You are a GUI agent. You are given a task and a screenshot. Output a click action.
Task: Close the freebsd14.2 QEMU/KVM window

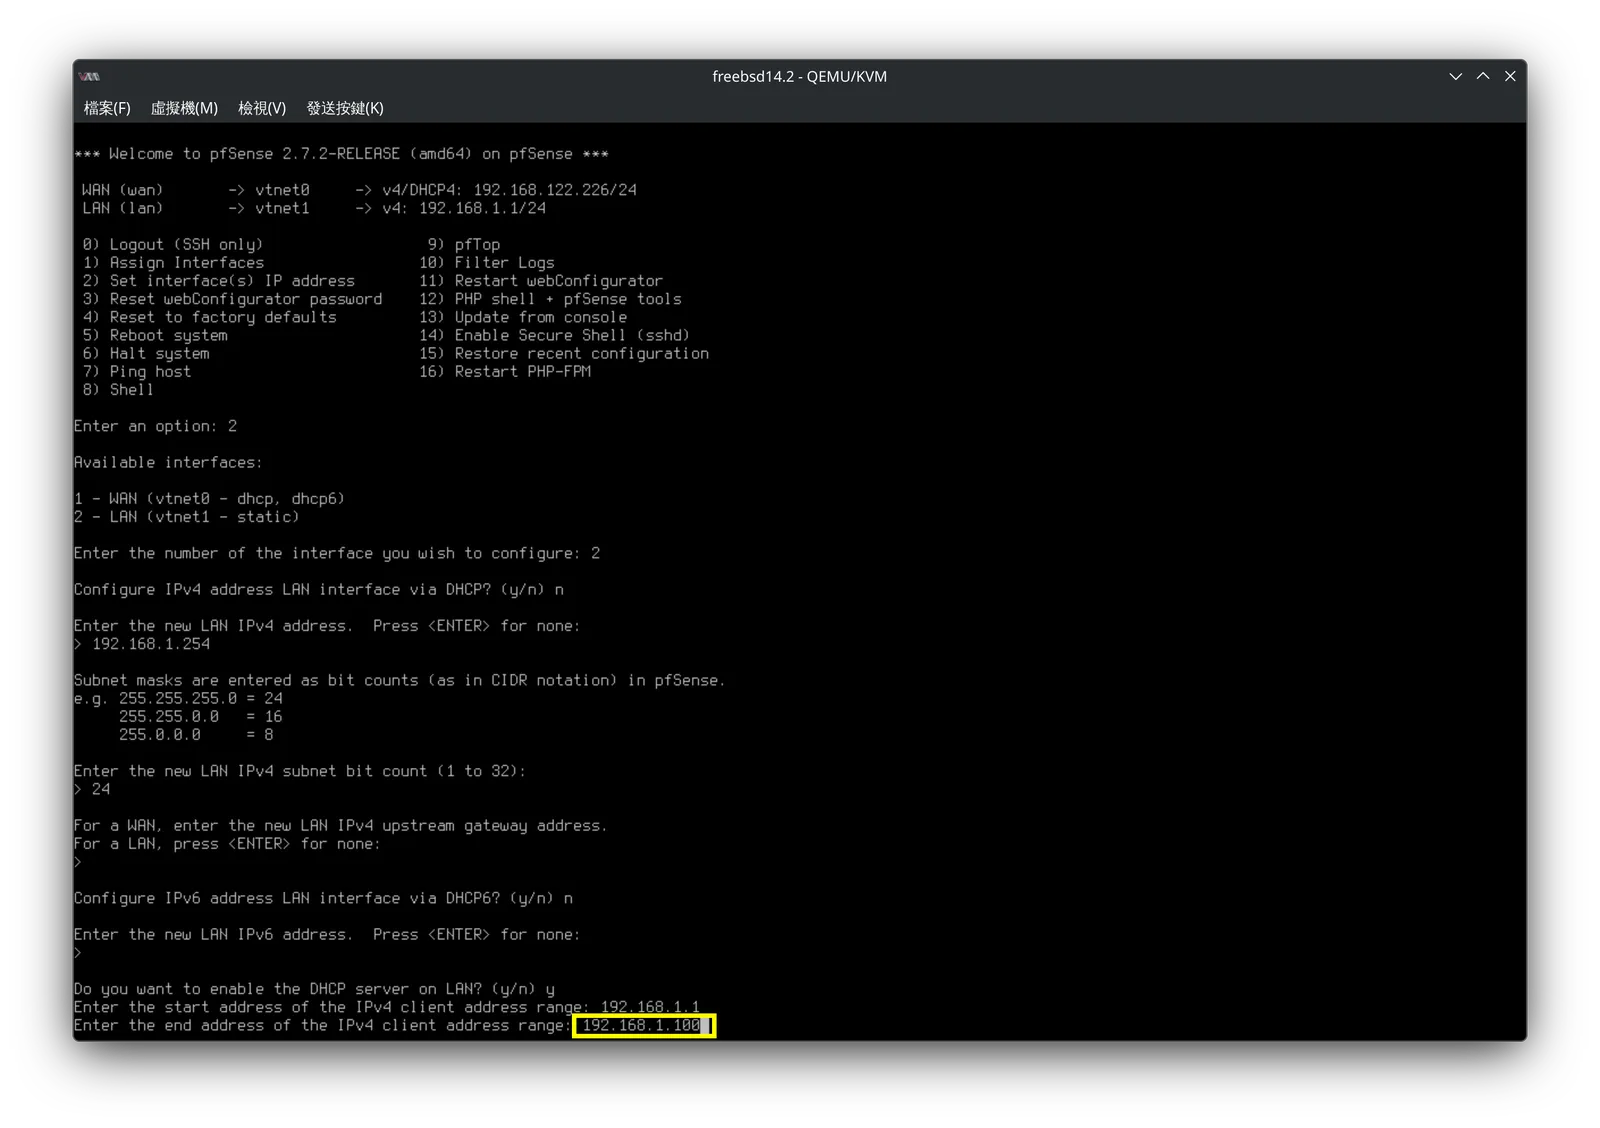(x=1510, y=76)
